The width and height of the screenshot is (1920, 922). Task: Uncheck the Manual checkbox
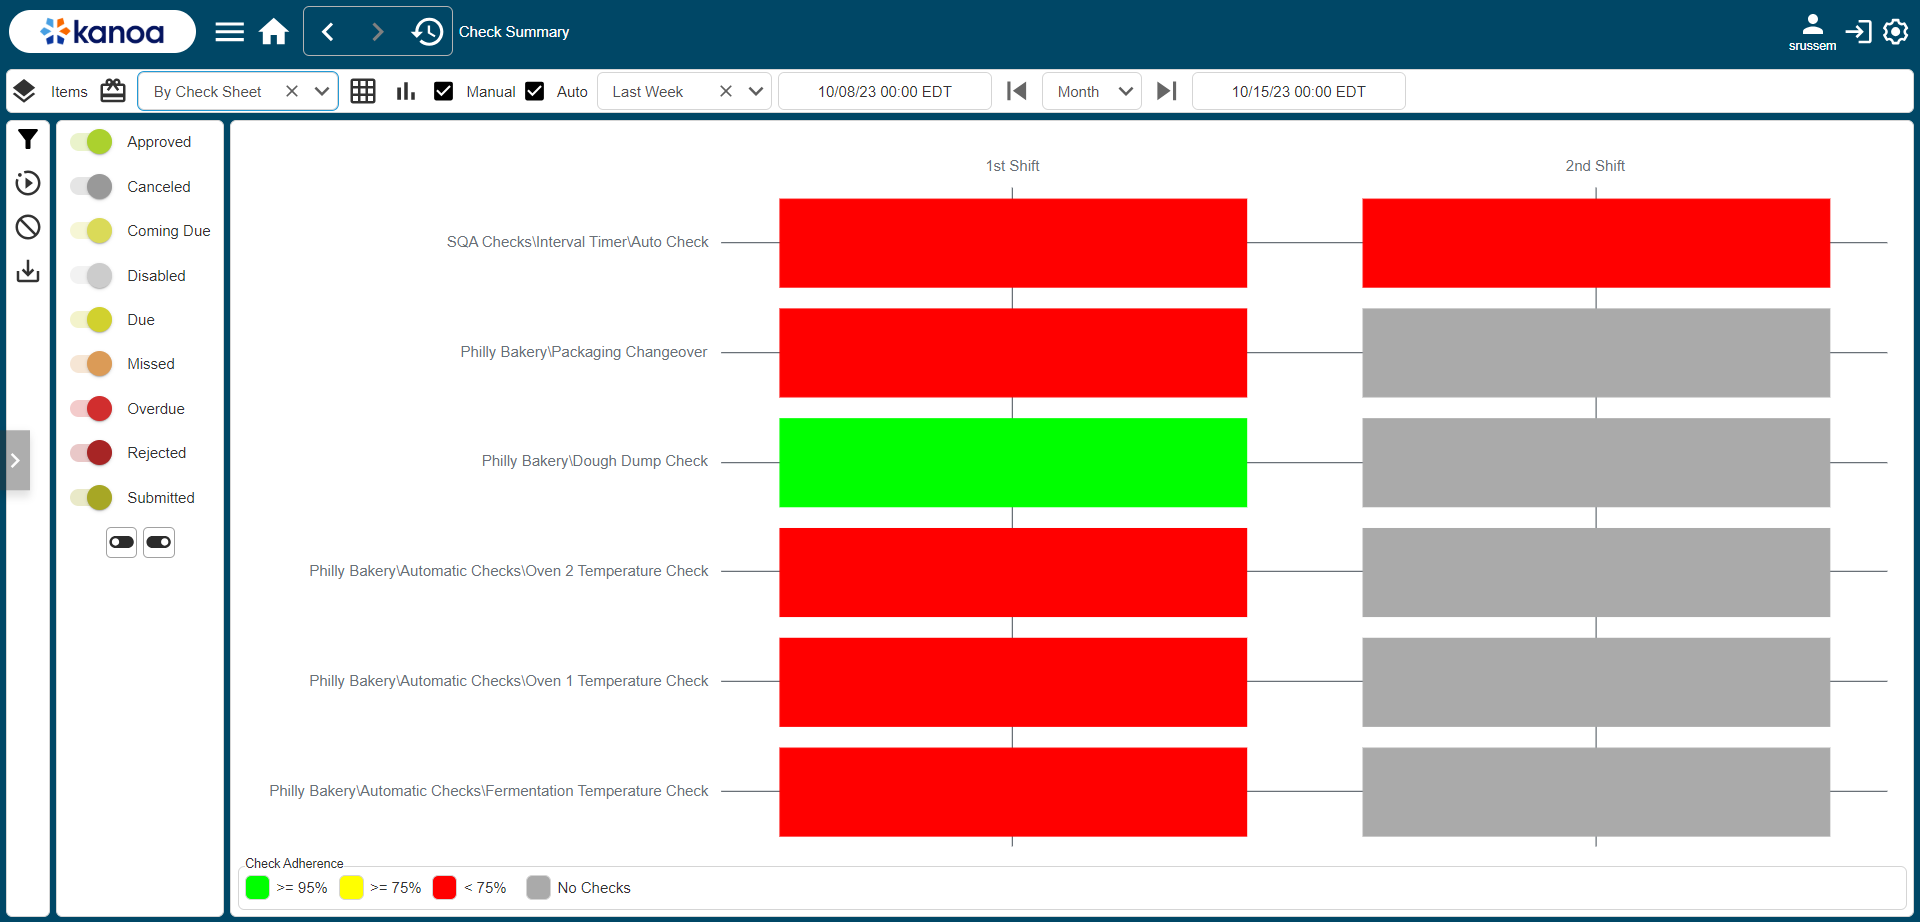coord(444,91)
